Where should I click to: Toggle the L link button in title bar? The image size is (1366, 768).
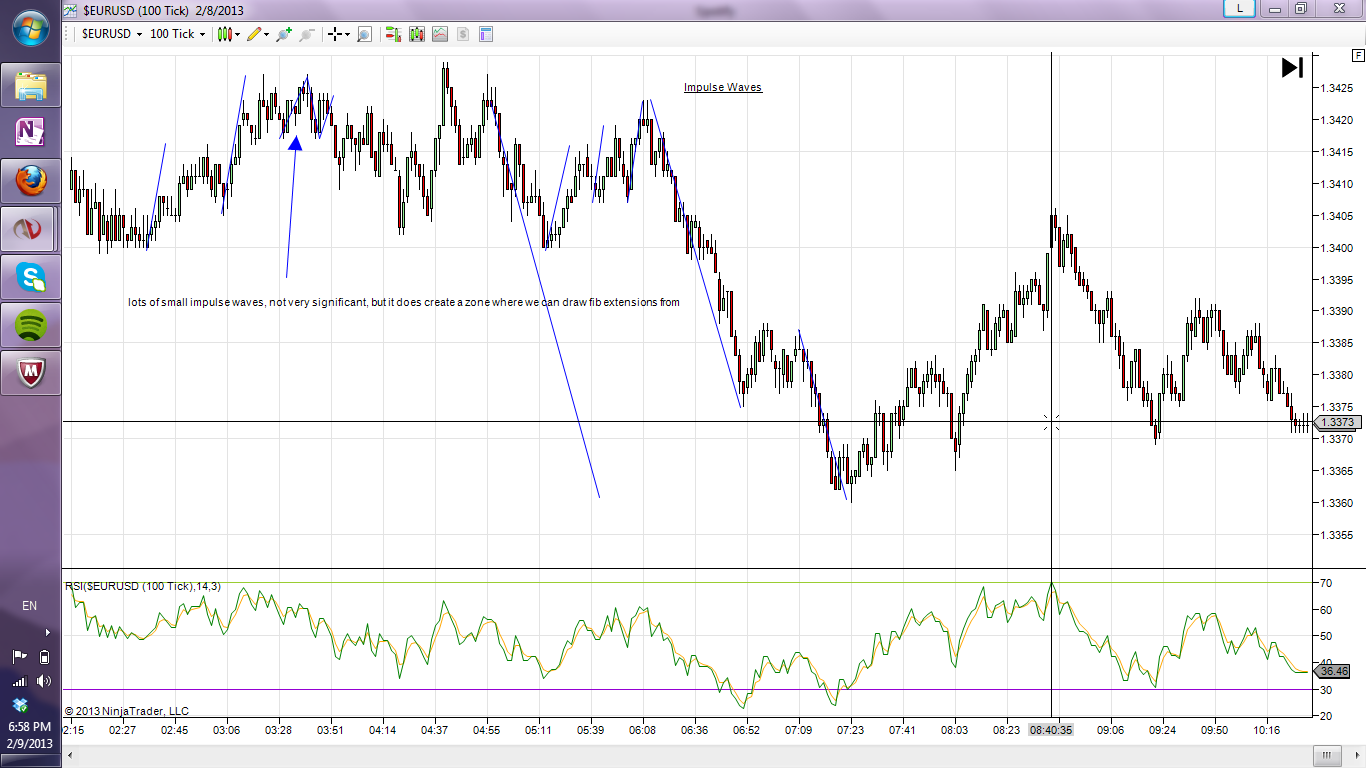(x=1240, y=8)
